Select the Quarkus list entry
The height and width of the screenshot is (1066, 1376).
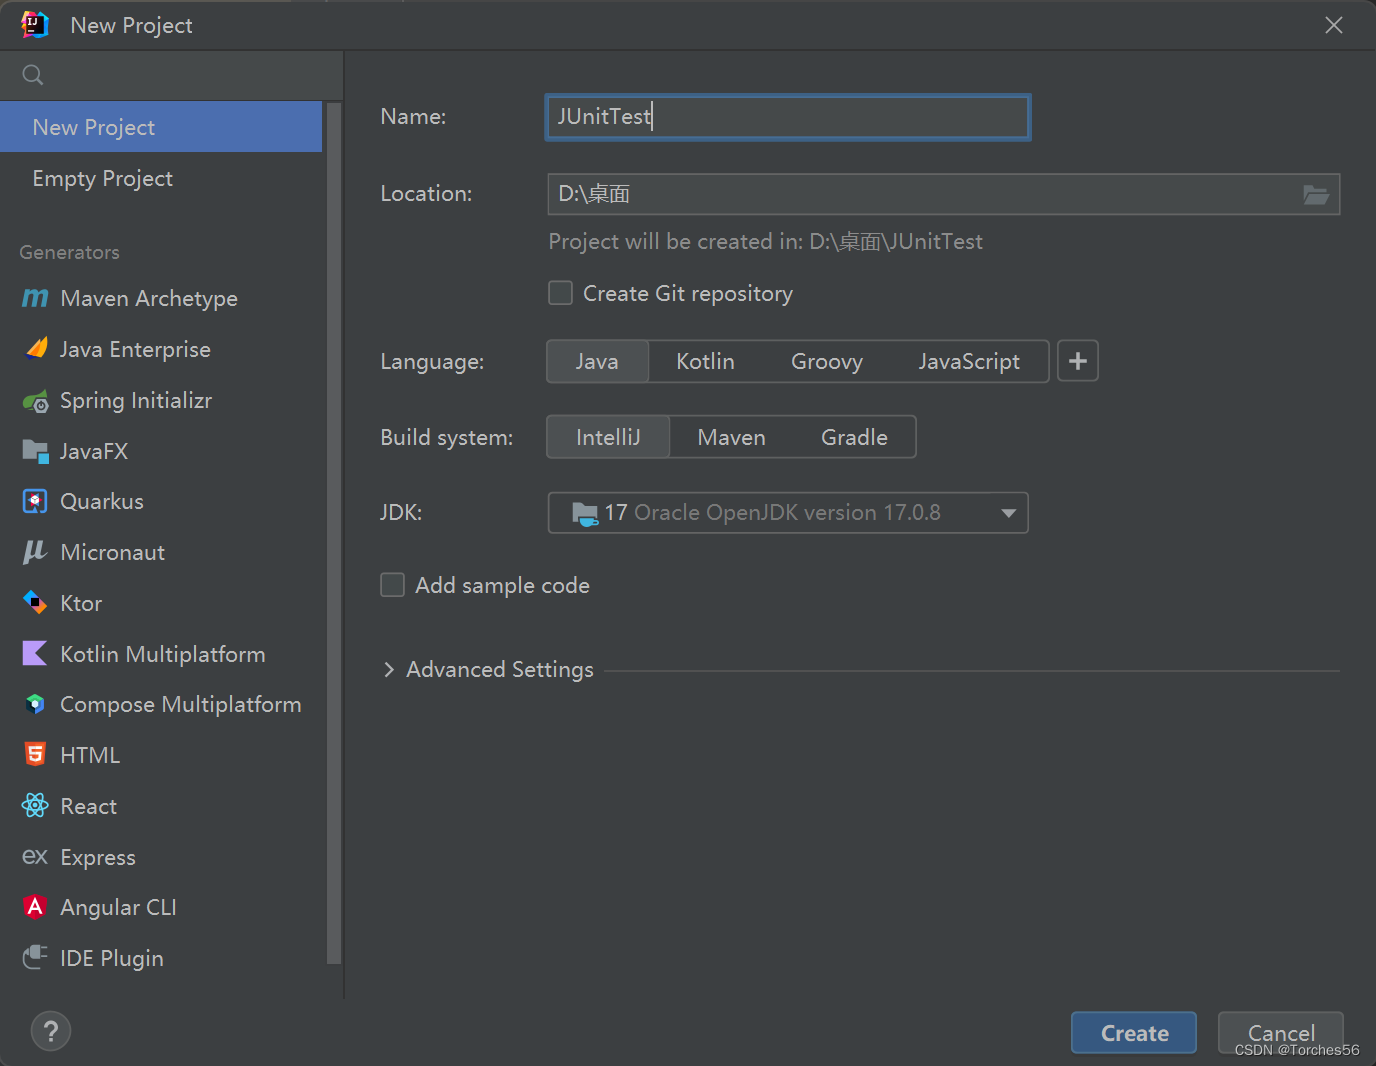pyautogui.click(x=161, y=501)
